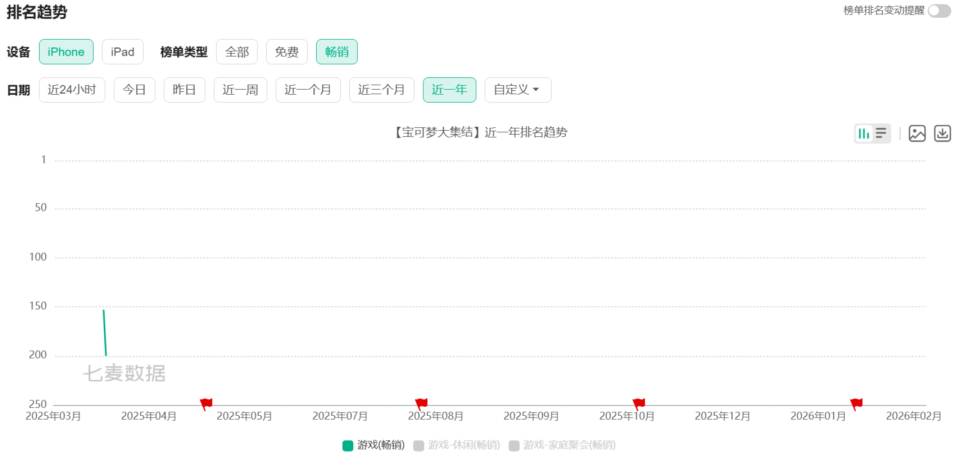Click the red flag near 2025年04月
The height and width of the screenshot is (466, 960).
coord(206,404)
